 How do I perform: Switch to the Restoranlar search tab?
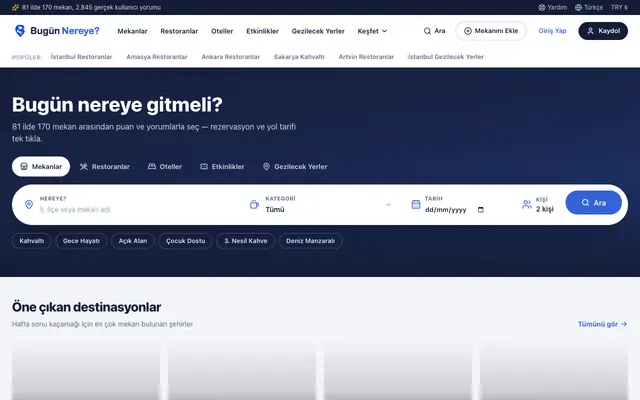click(105, 167)
